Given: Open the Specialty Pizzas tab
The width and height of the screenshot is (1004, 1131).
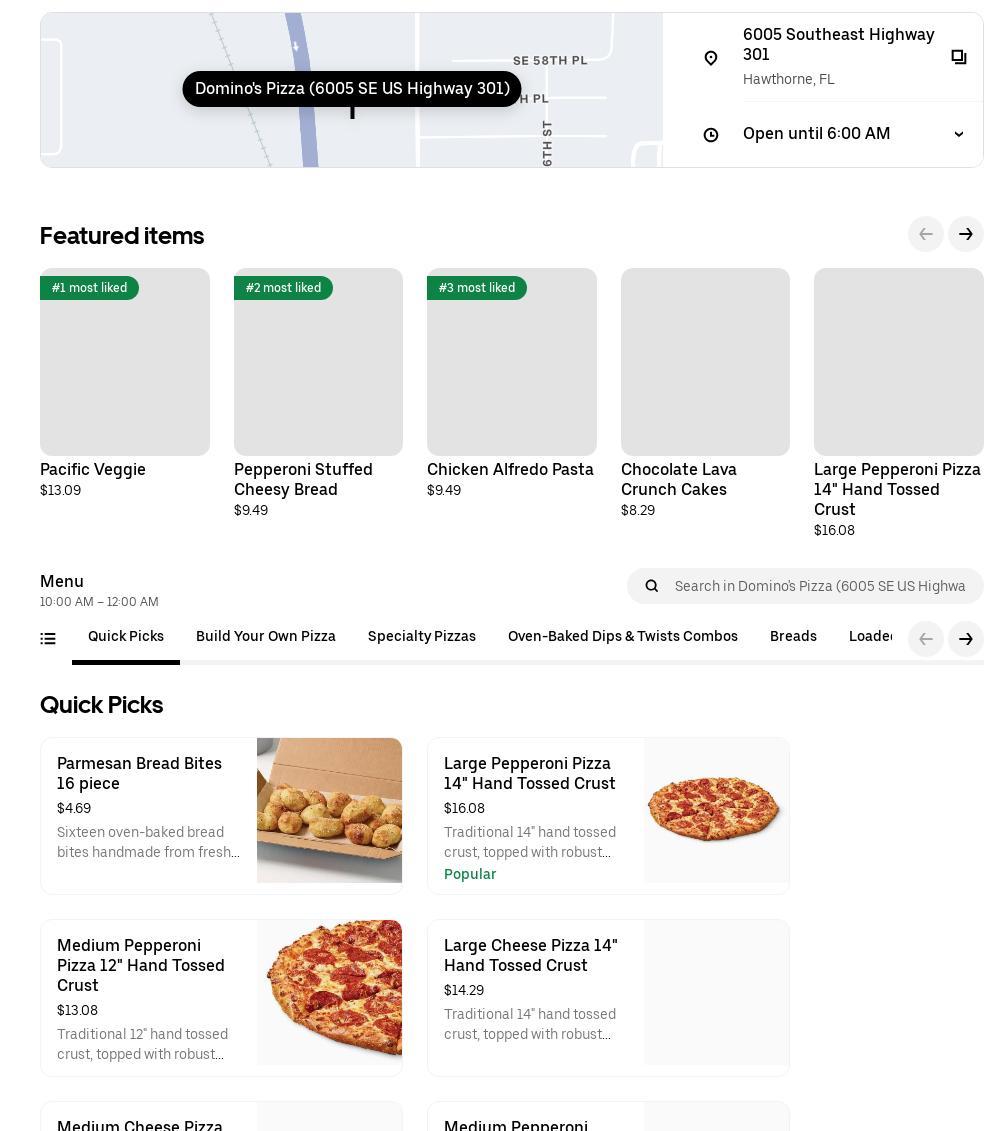Looking at the screenshot, I should 422,637.
